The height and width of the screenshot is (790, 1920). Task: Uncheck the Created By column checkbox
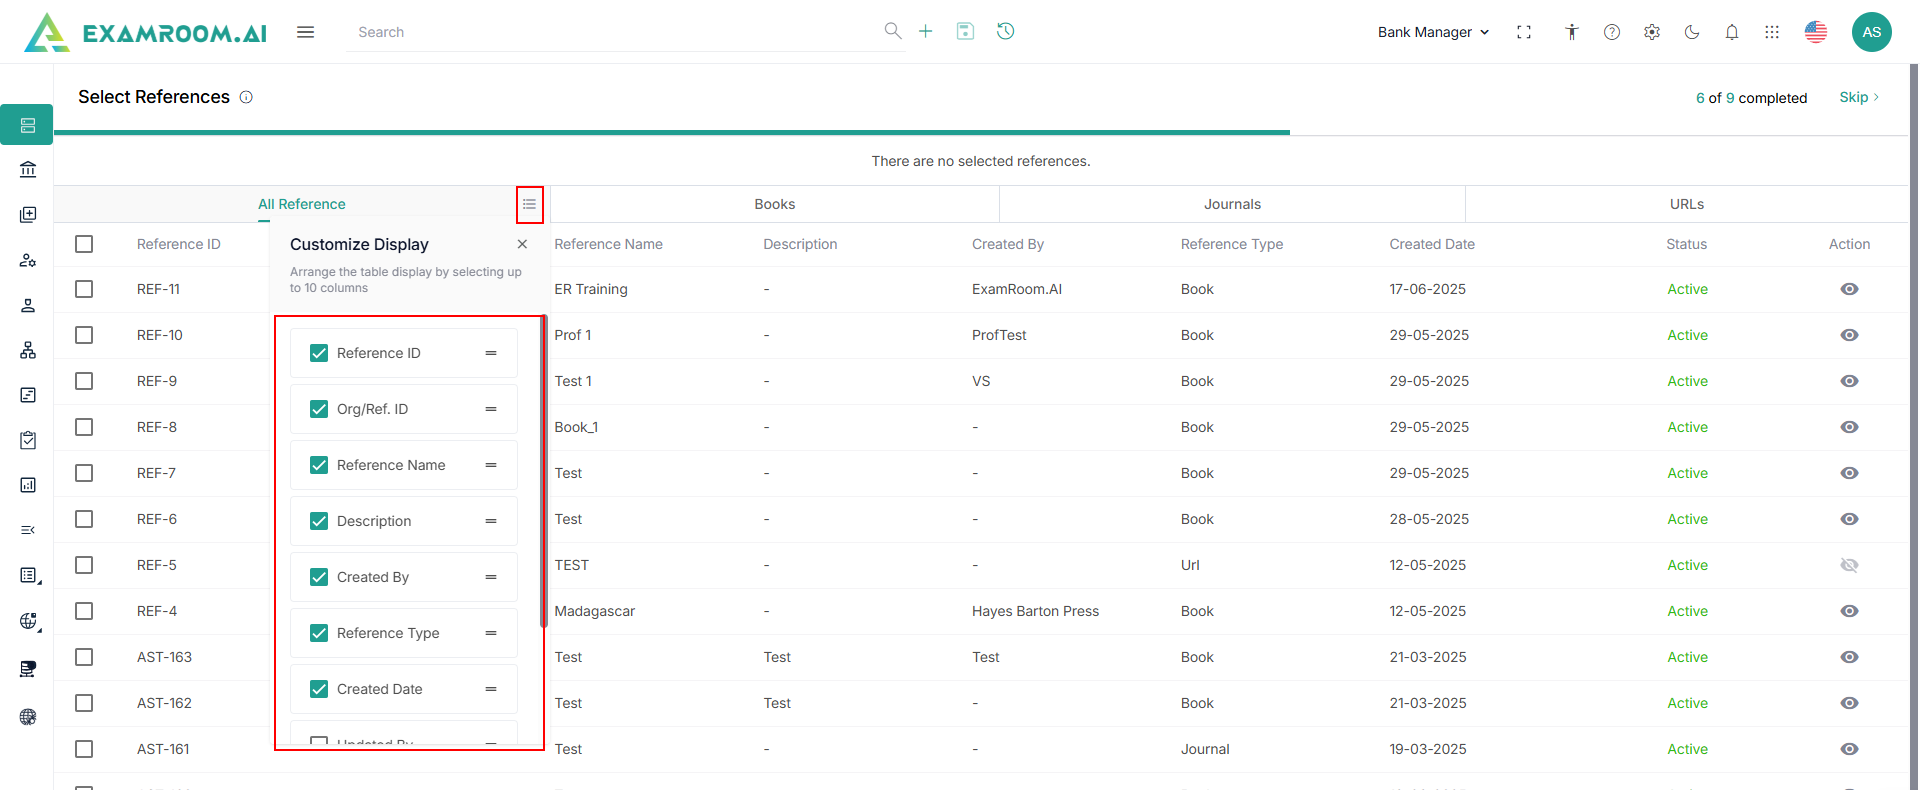tap(319, 577)
